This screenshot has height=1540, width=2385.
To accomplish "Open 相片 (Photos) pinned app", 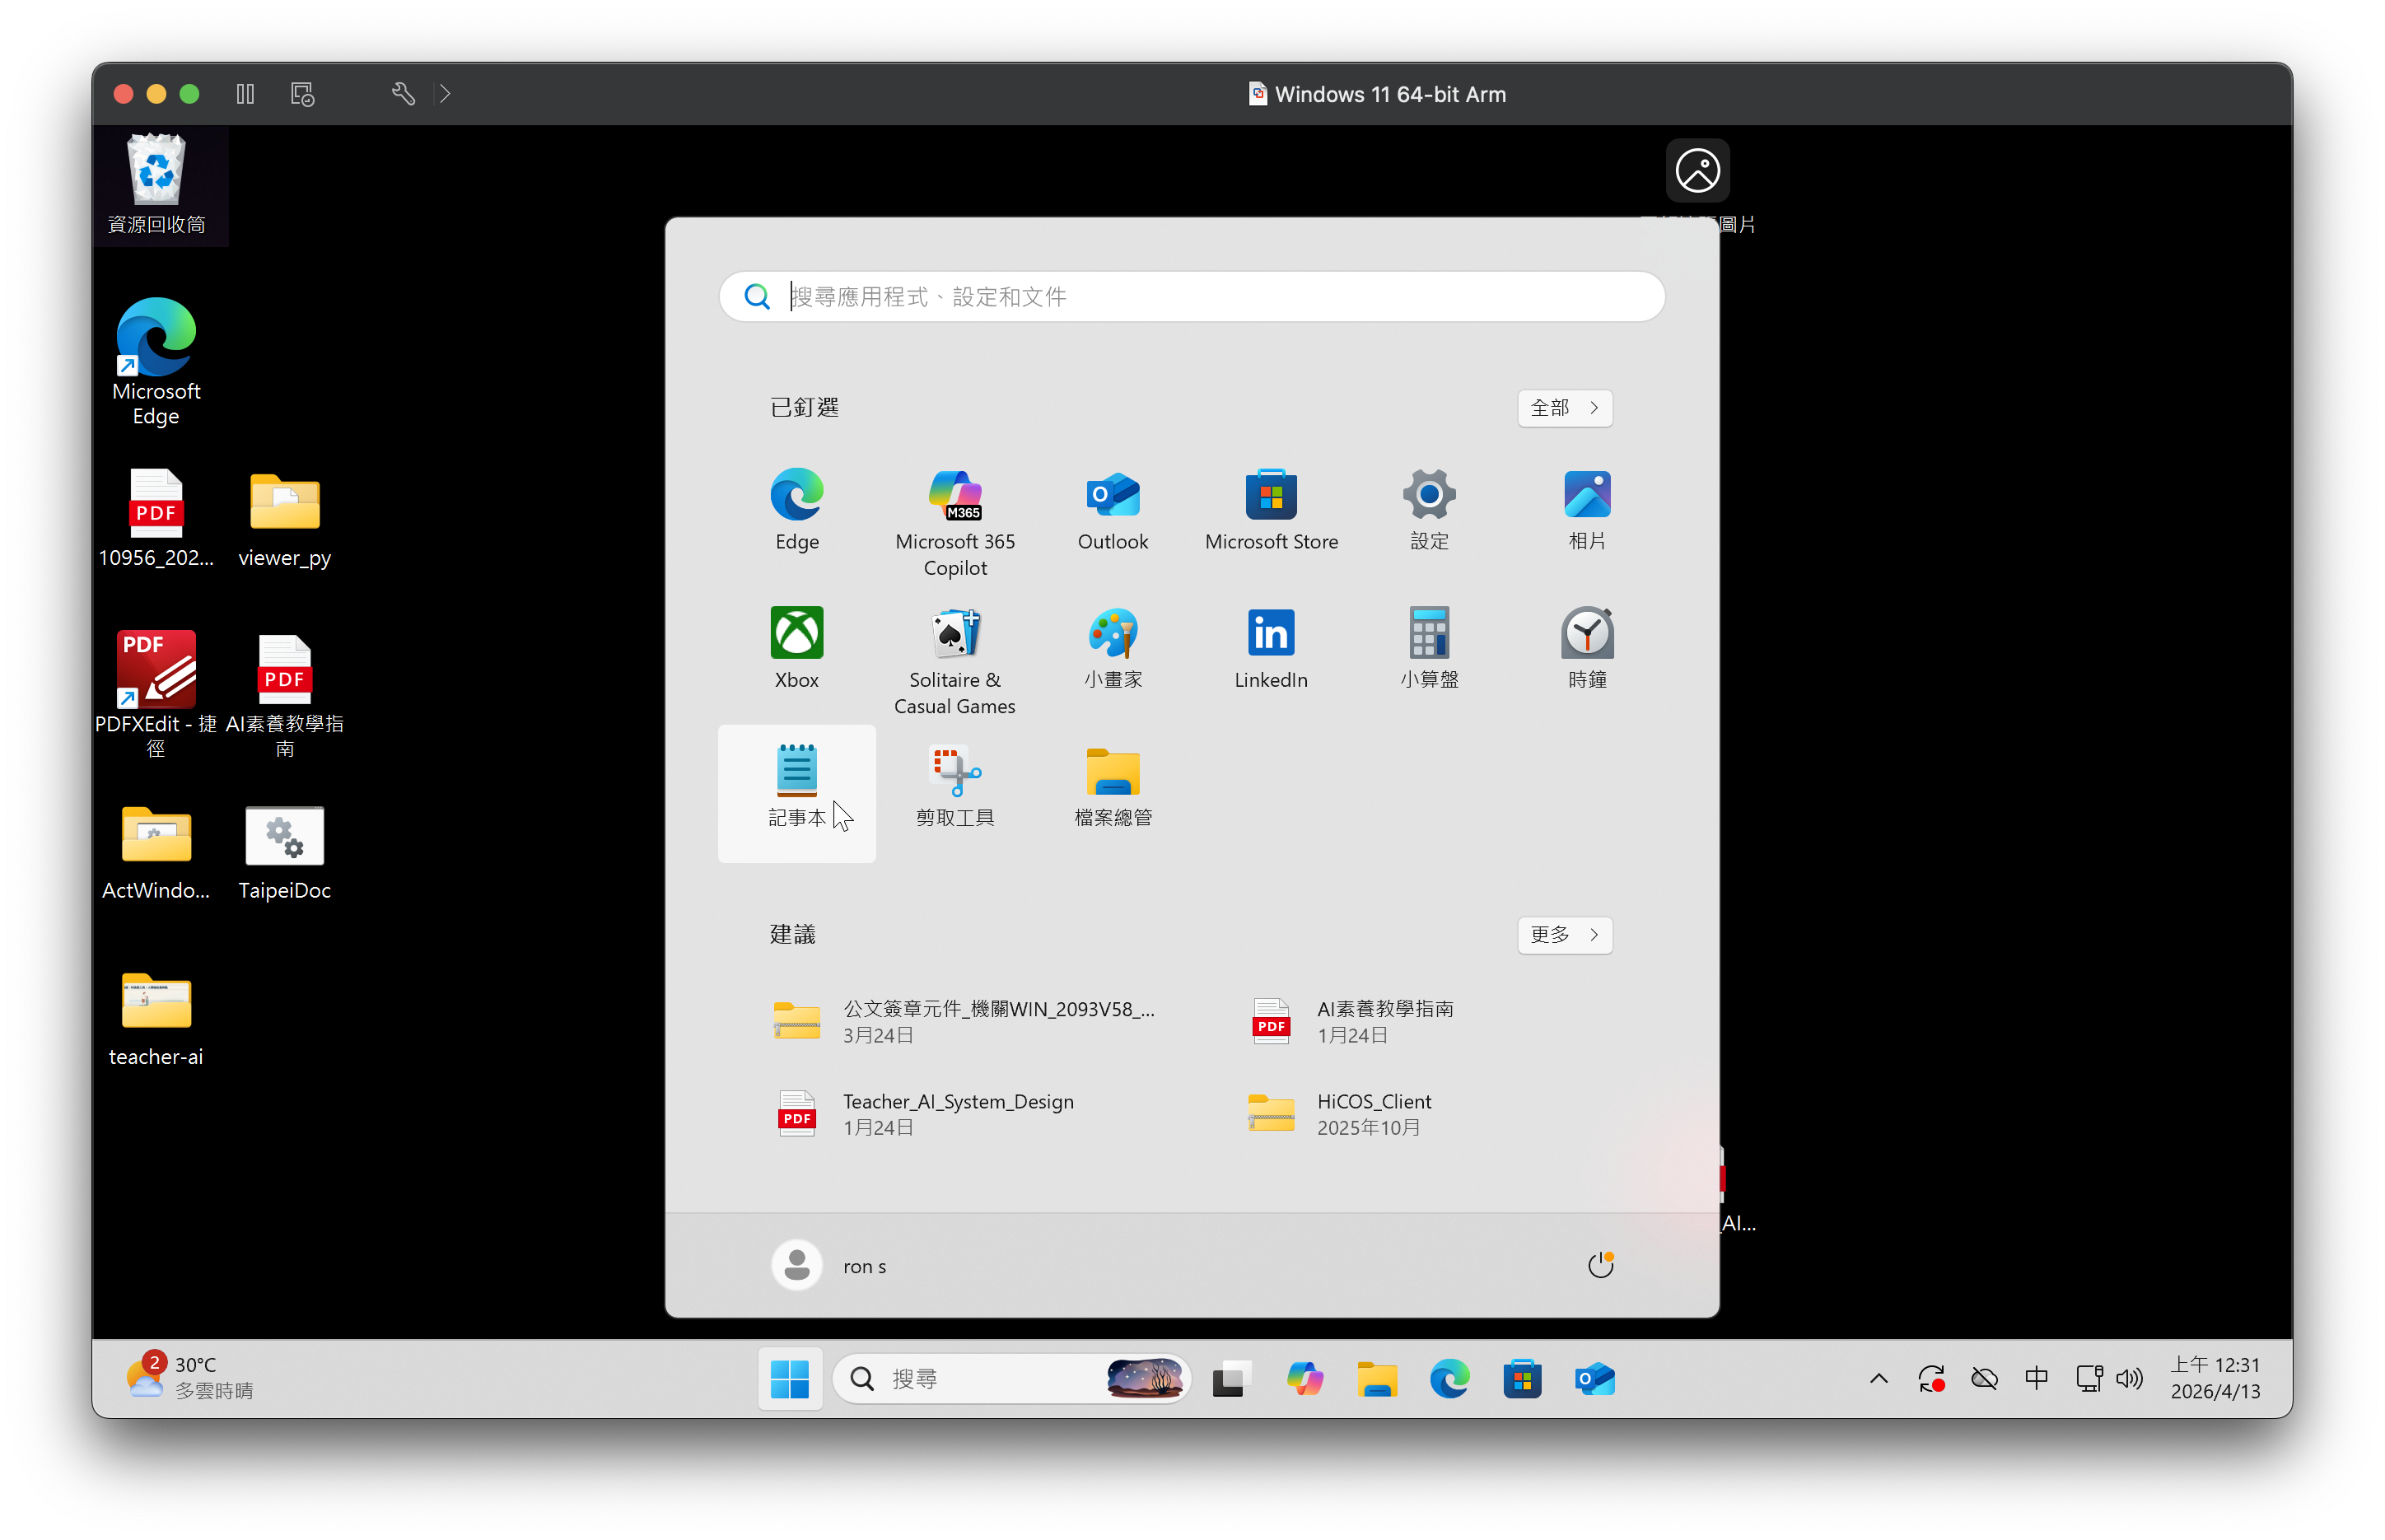I will (1586, 509).
